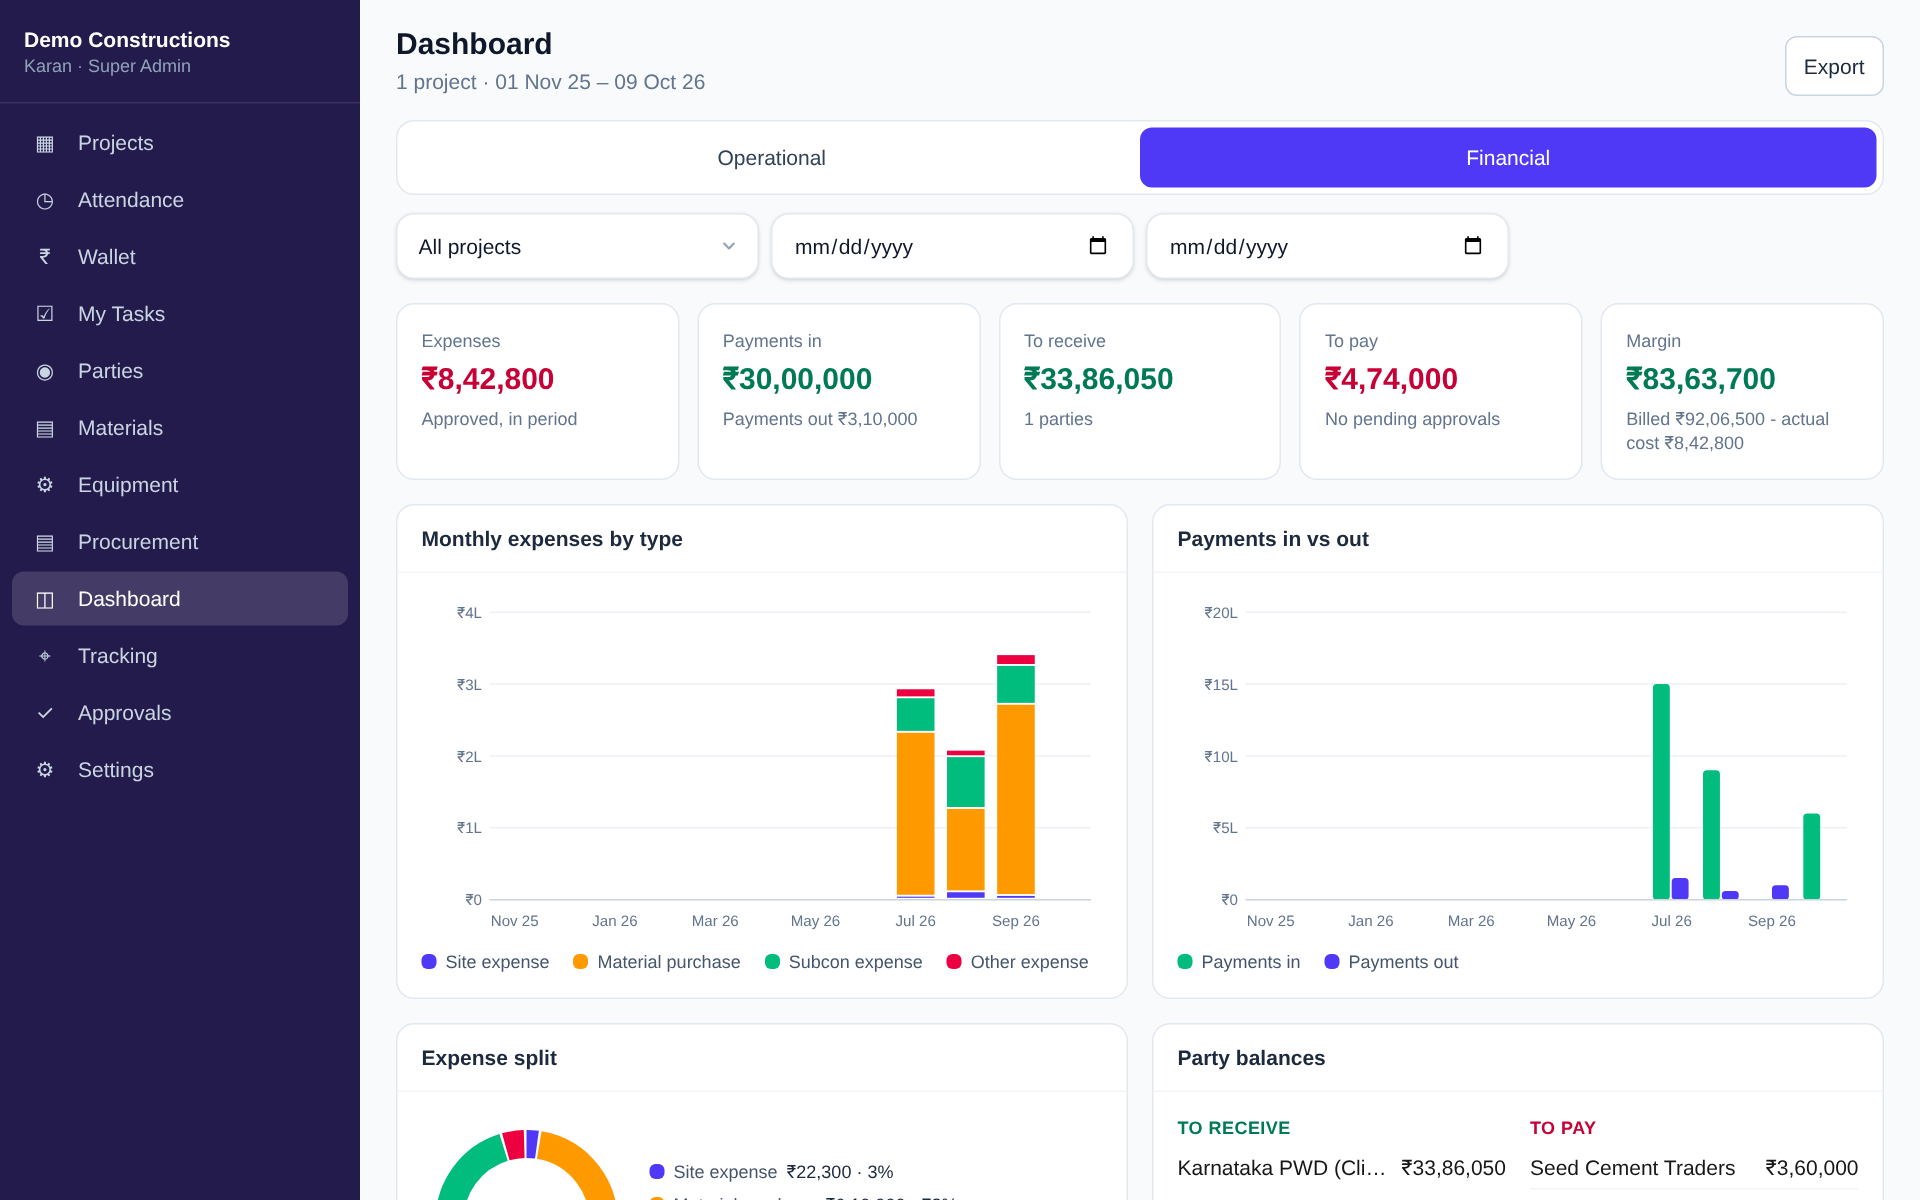Click the Equipment gear icon
Screen dimensions: 1920x1200
(45, 485)
